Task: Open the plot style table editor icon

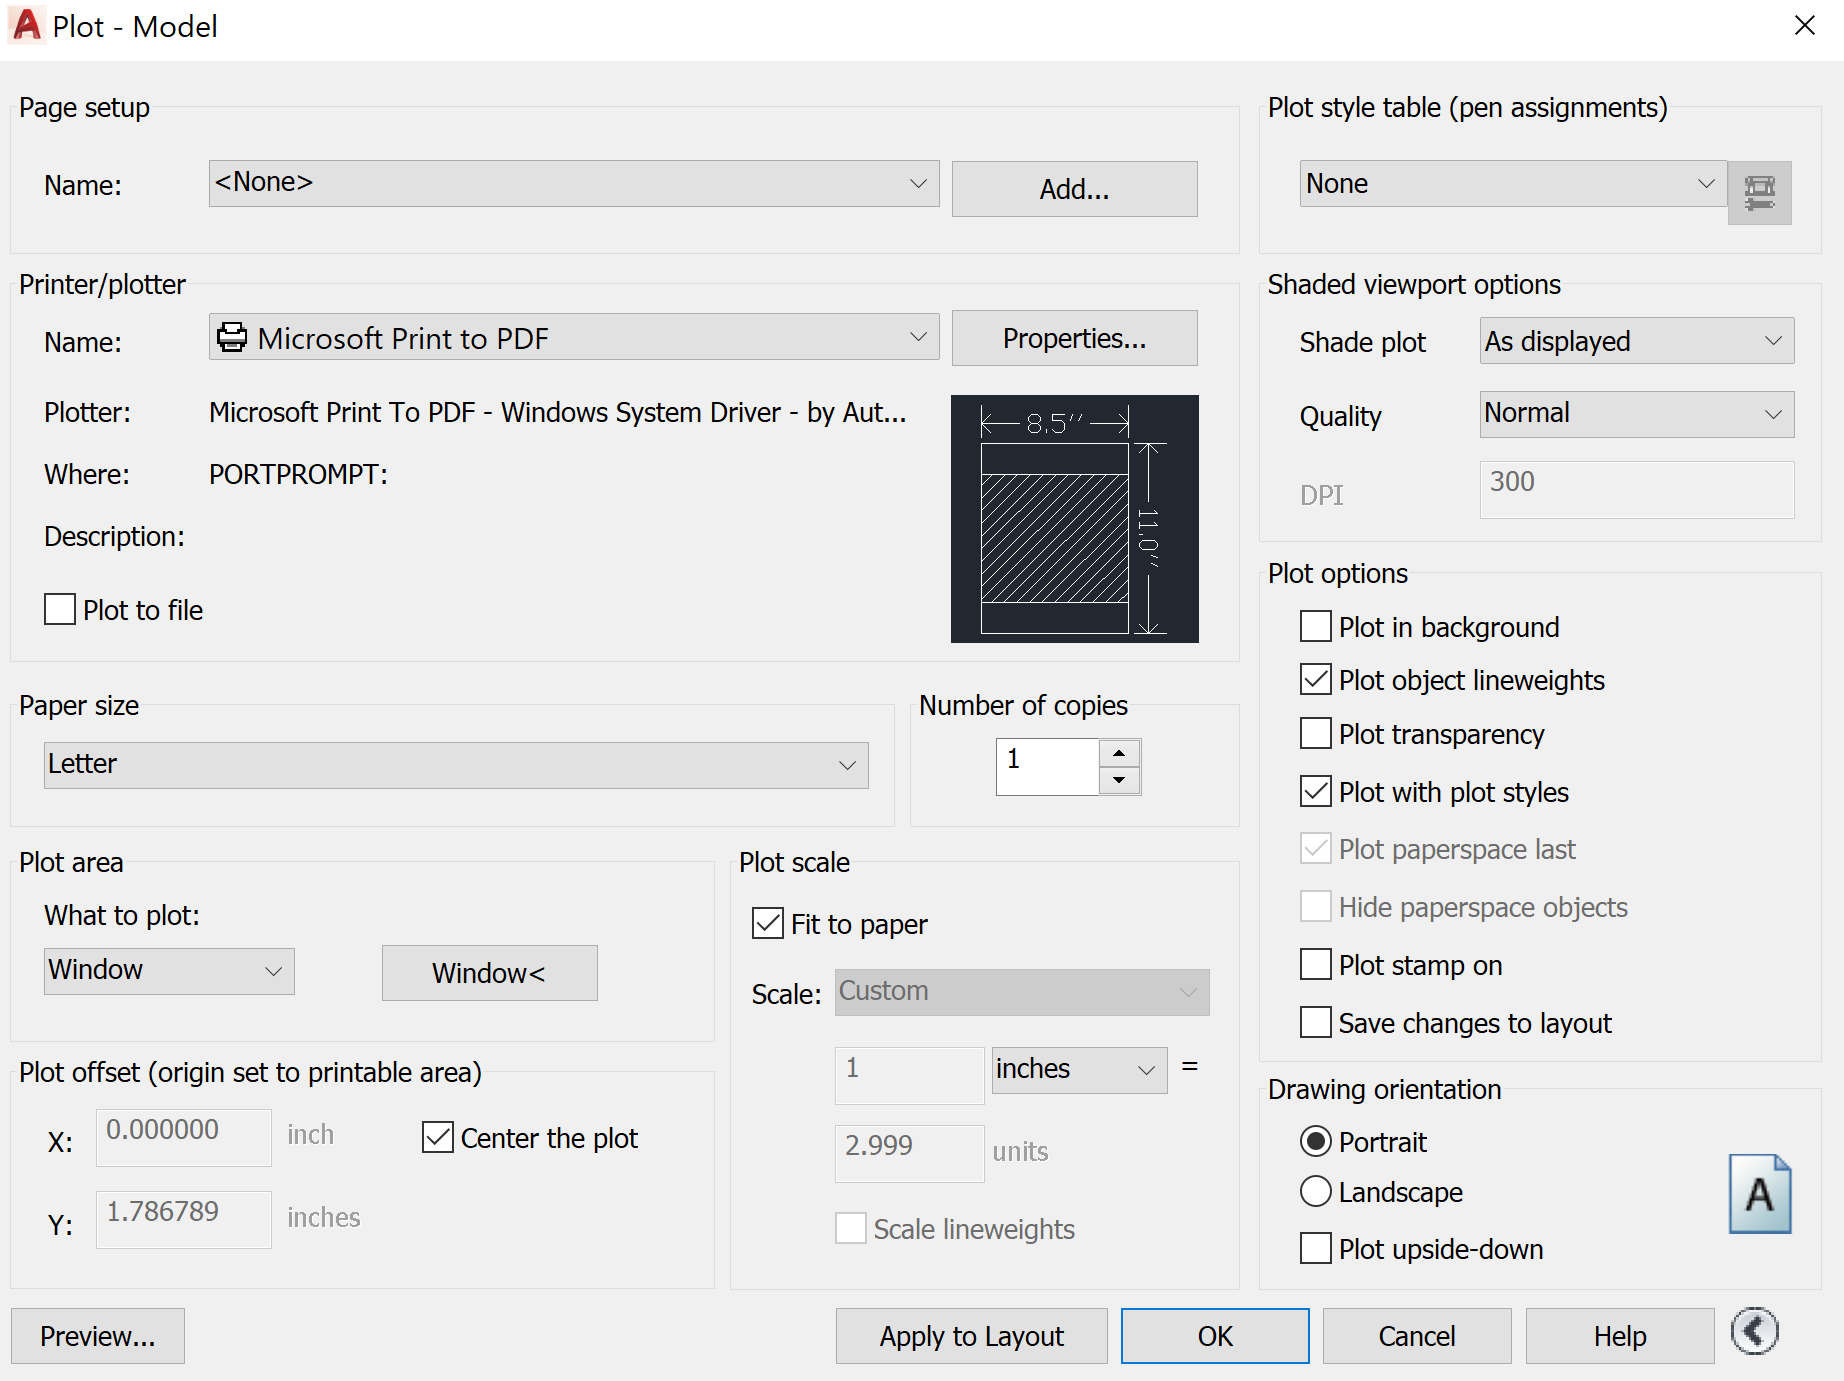Action: click(x=1760, y=191)
